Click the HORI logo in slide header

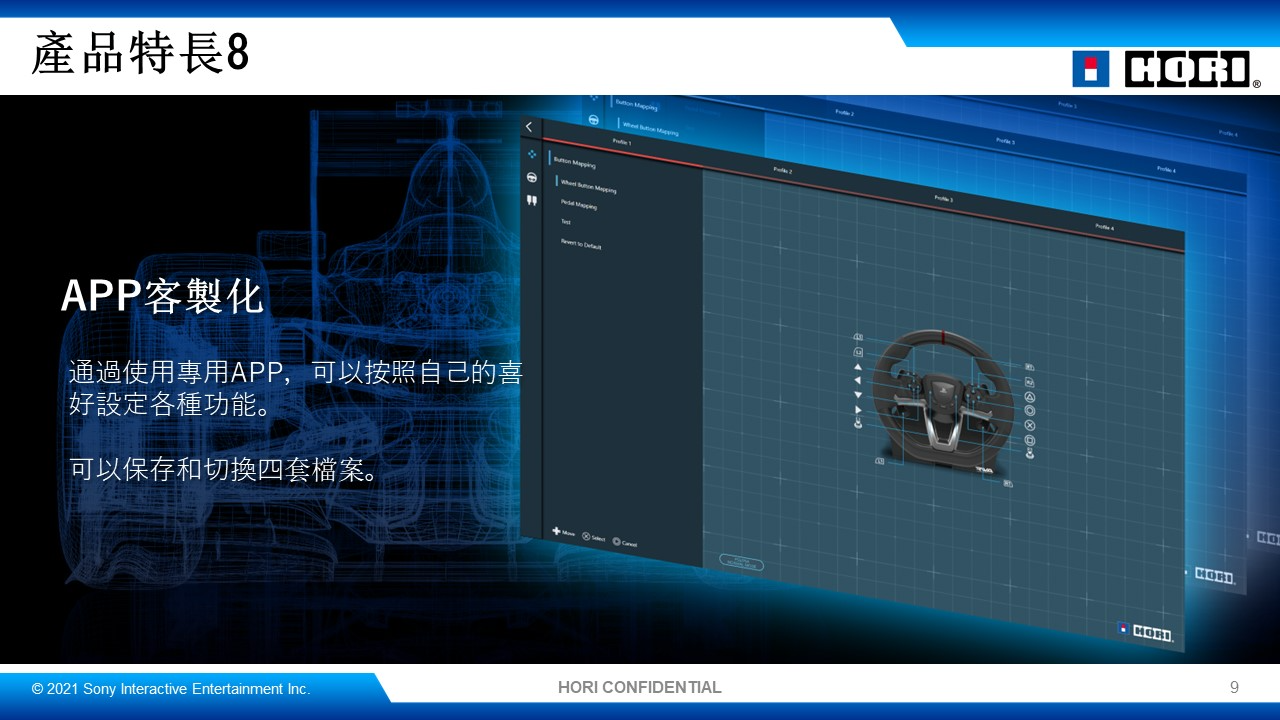tap(1166, 69)
